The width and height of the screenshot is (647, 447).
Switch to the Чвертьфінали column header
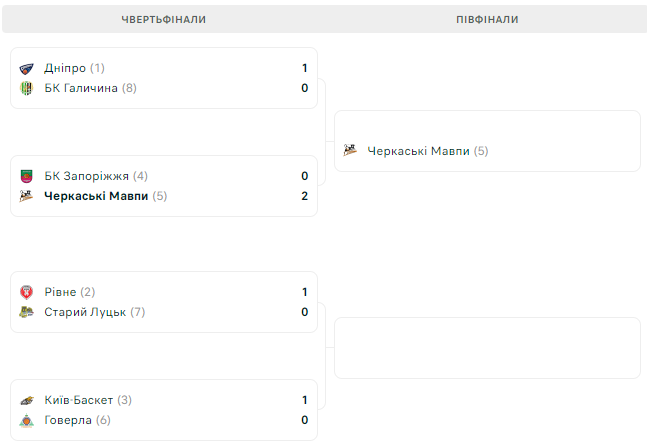tap(163, 19)
